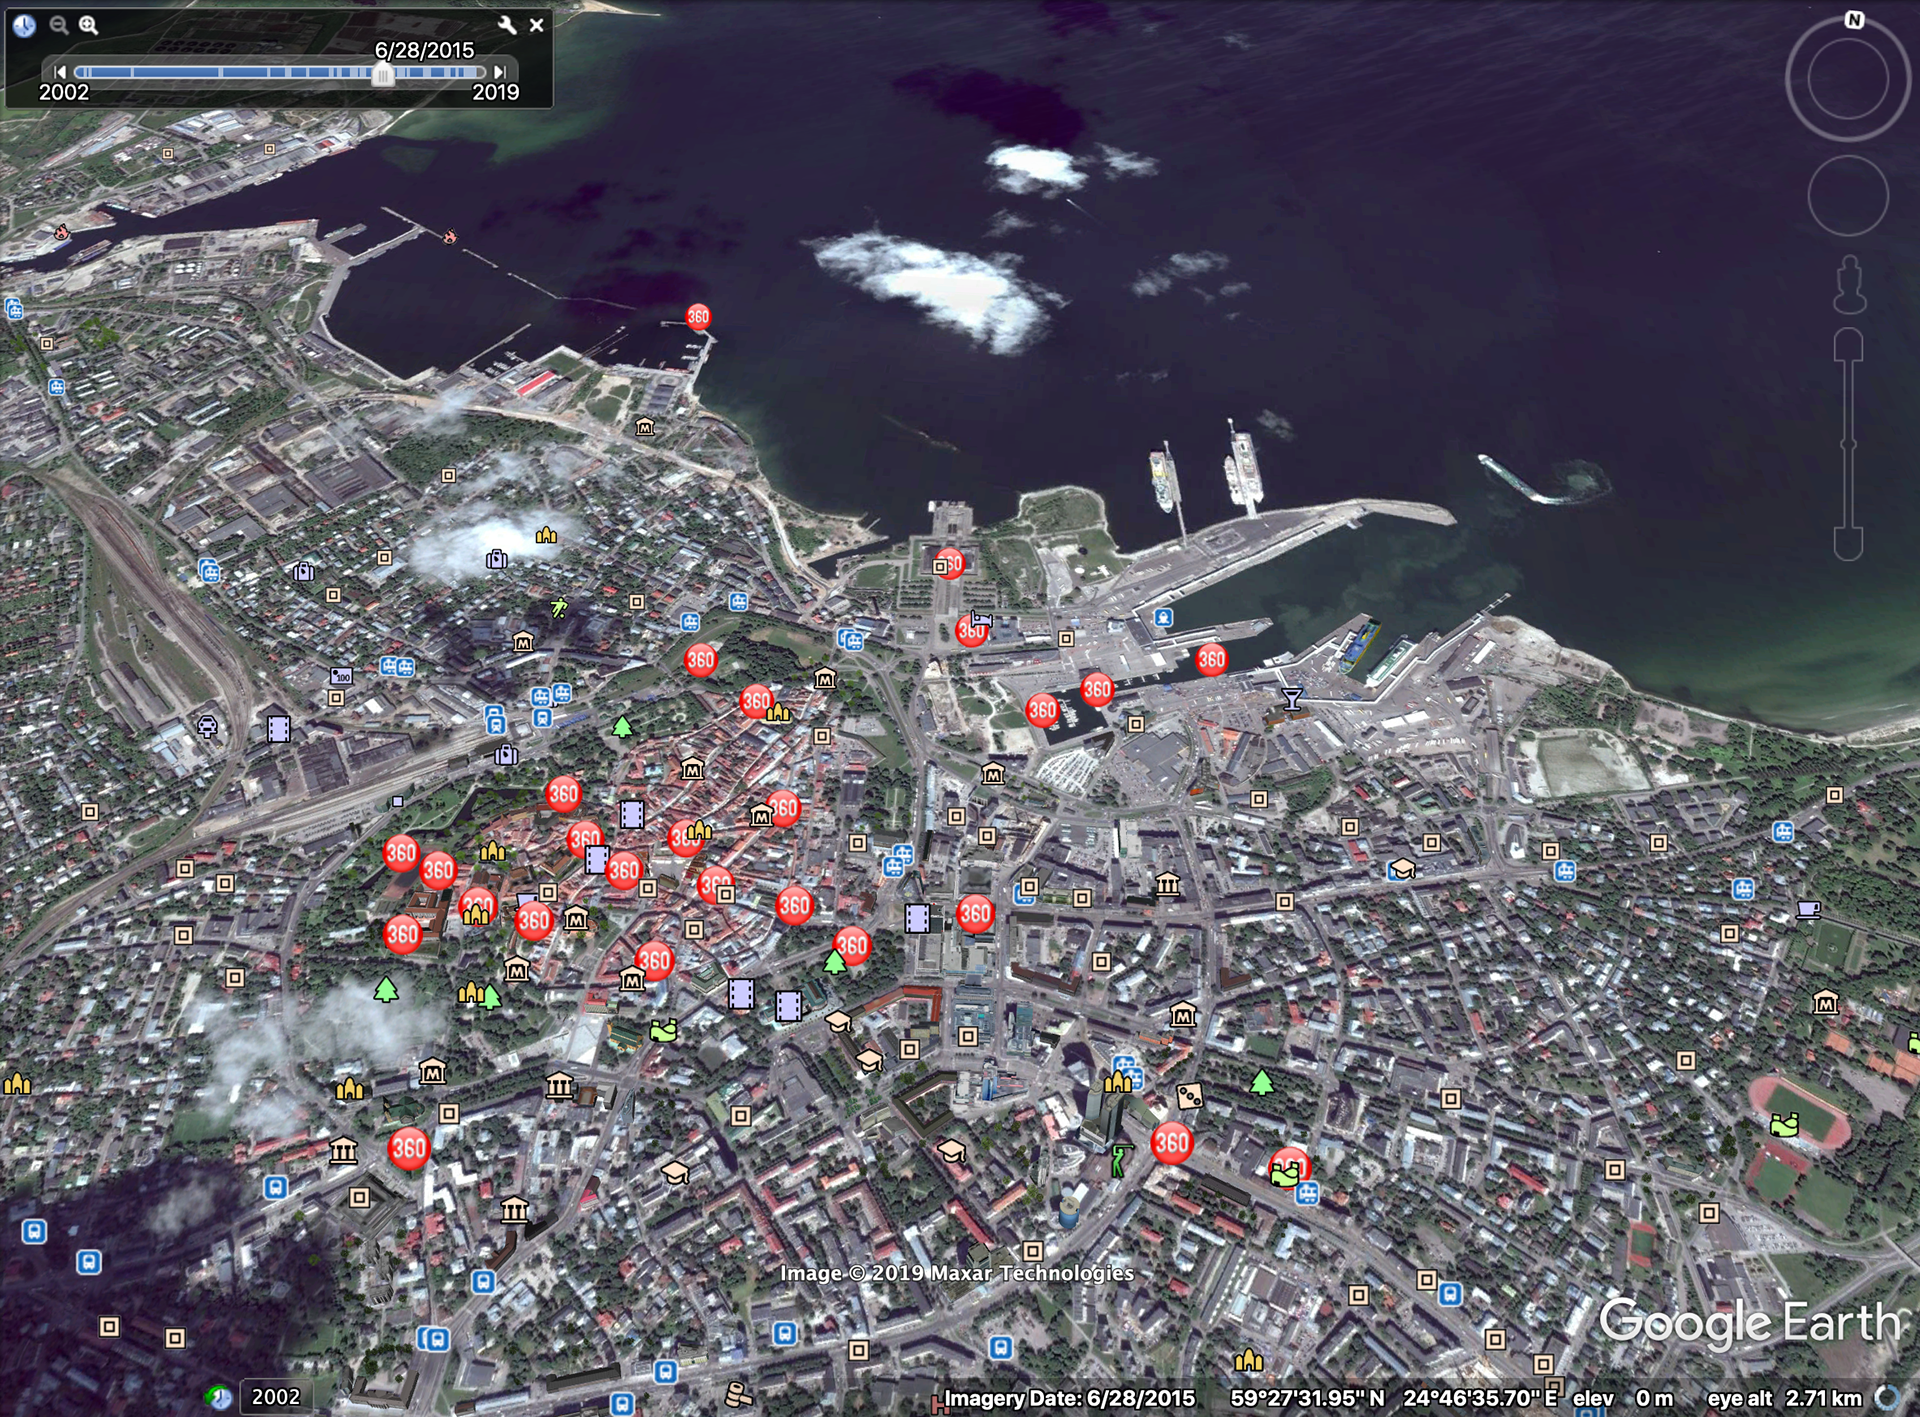1920x1417 pixels.
Task: Step to next imagery date
Action: (x=499, y=72)
